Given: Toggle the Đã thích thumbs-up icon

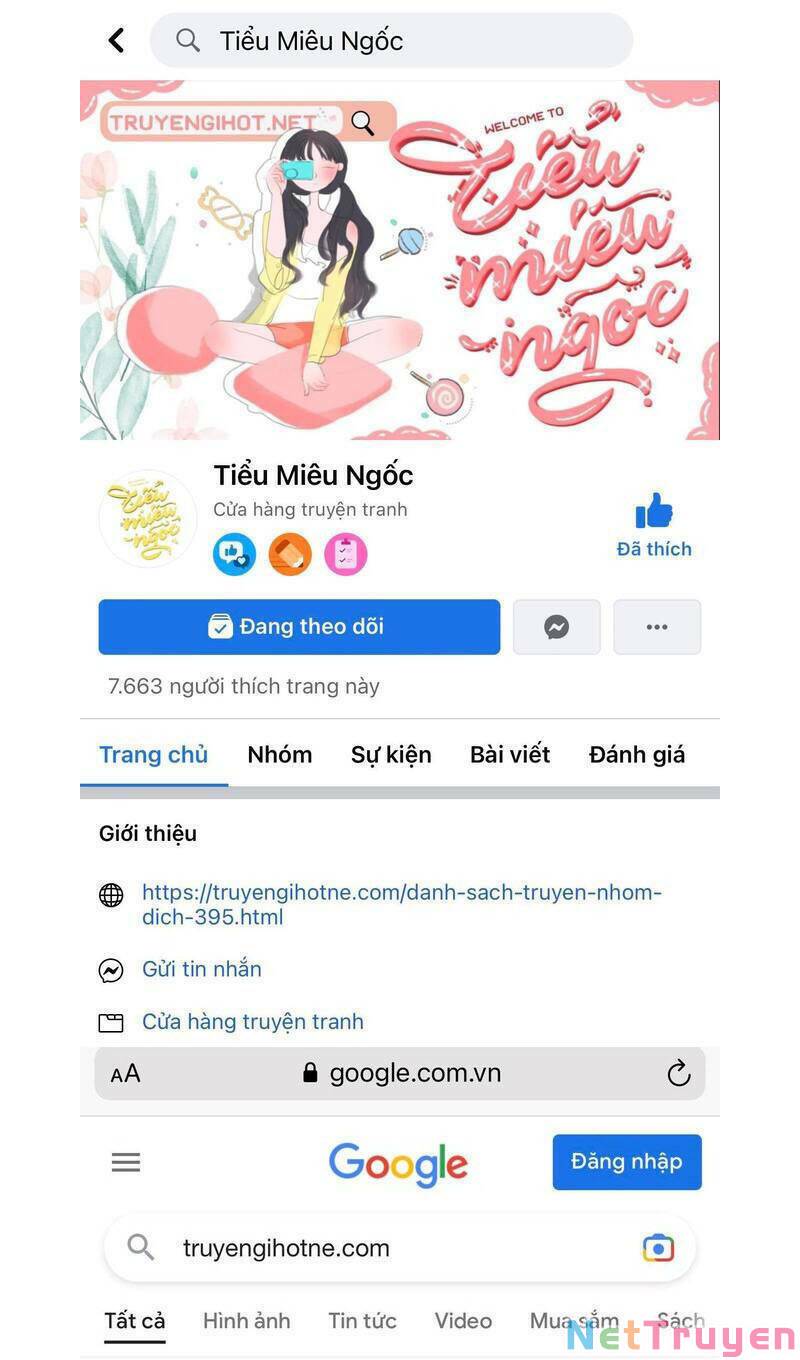Looking at the screenshot, I should (654, 511).
